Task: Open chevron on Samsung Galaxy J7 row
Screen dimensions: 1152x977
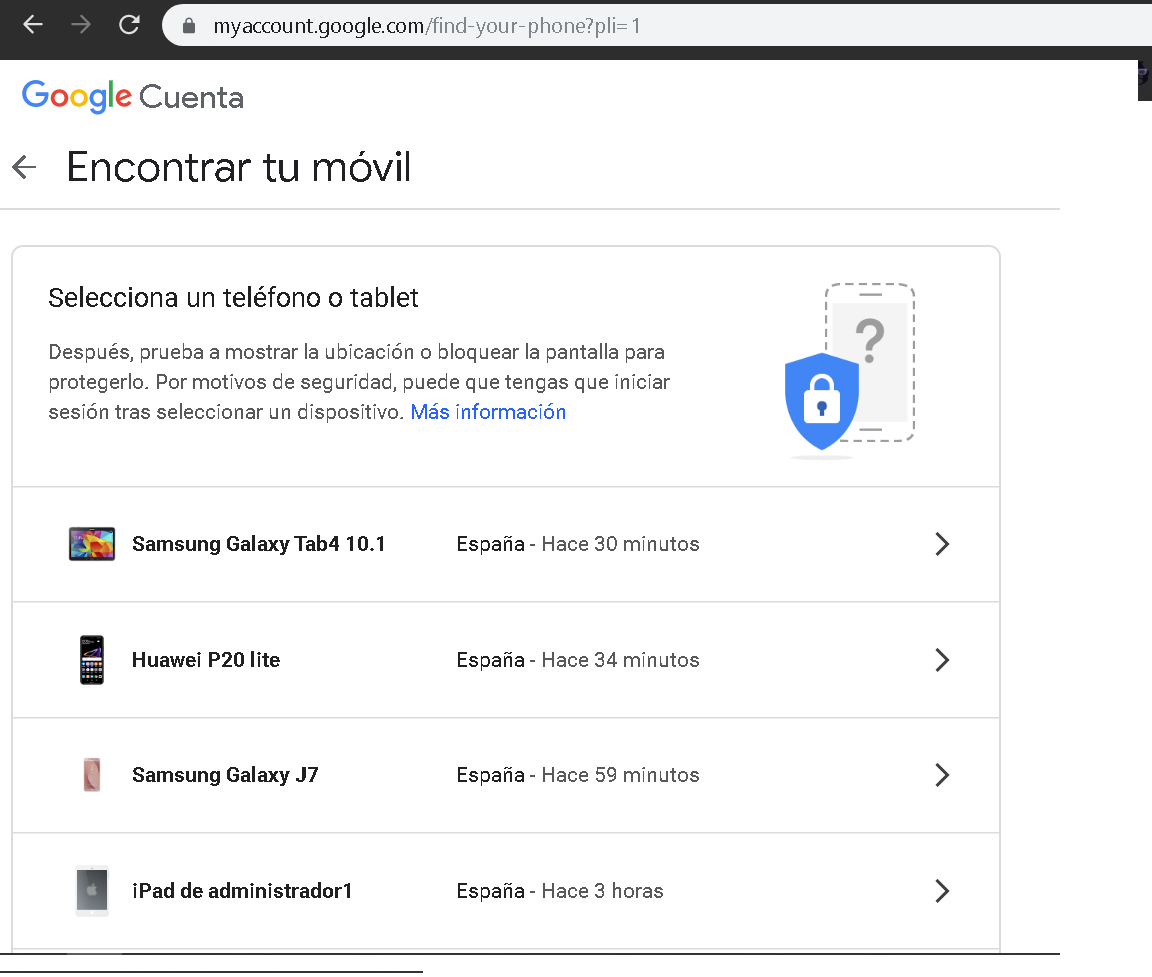Action: click(942, 775)
